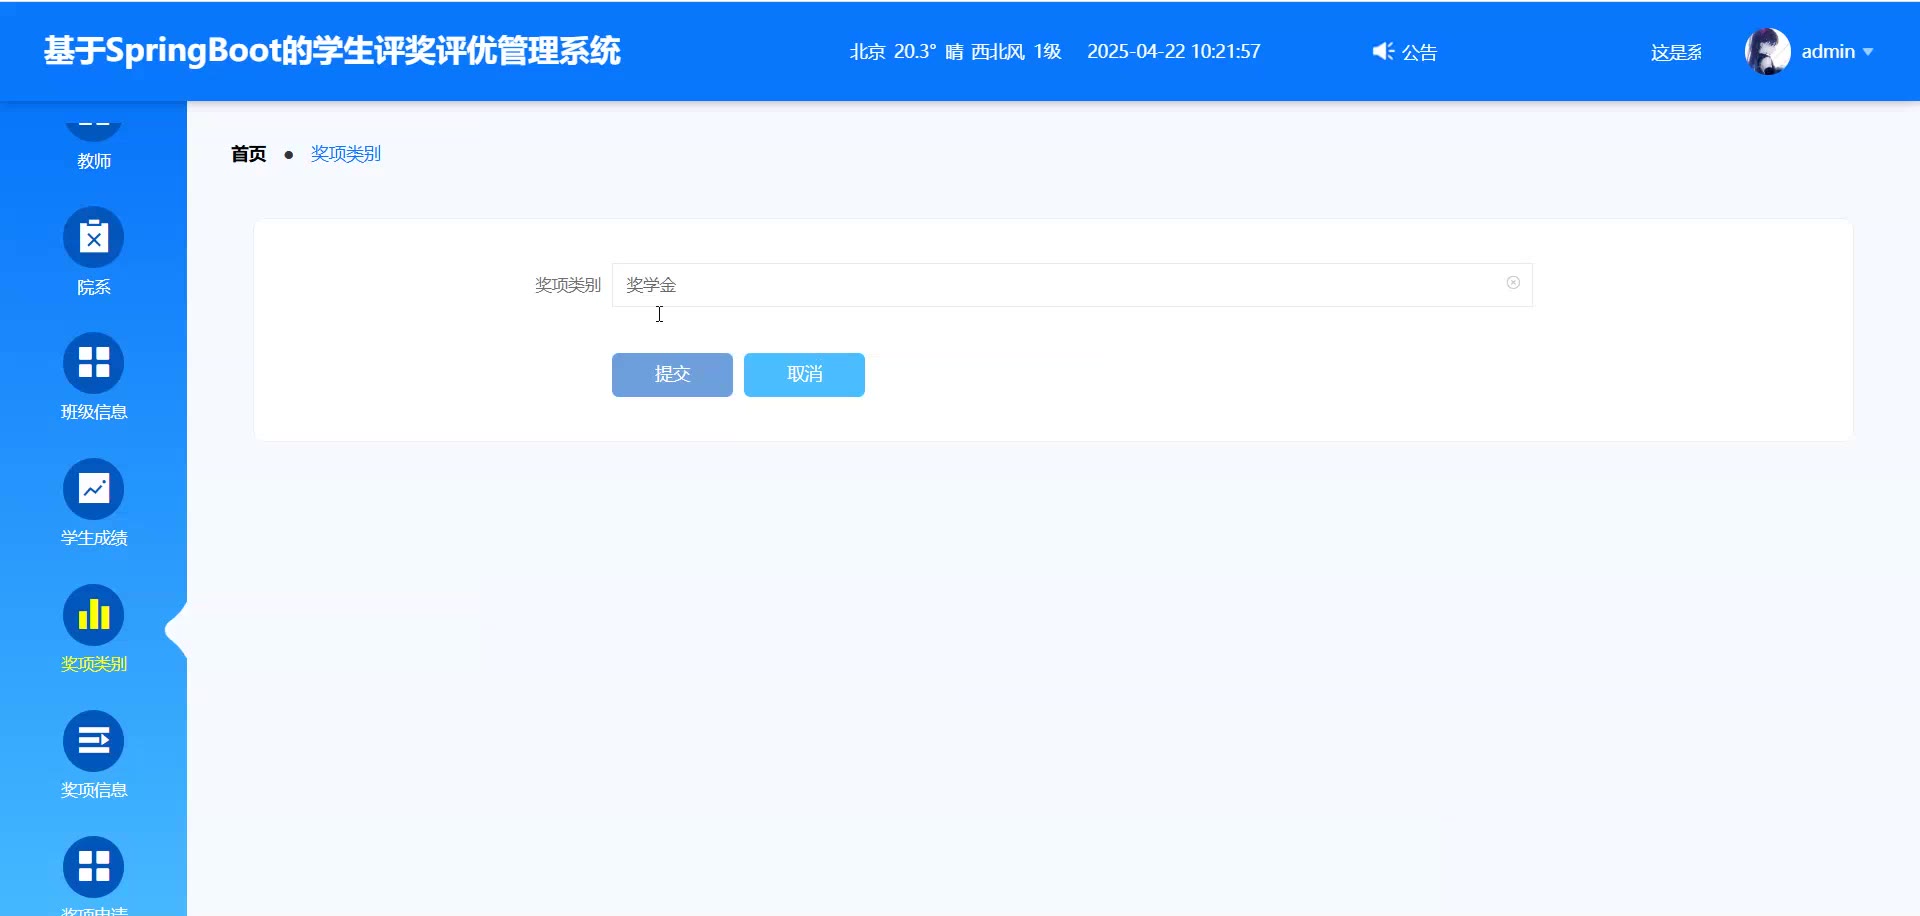Image resolution: width=1920 pixels, height=916 pixels.
Task: Open the 院系 sidebar icon
Action: (x=94, y=237)
